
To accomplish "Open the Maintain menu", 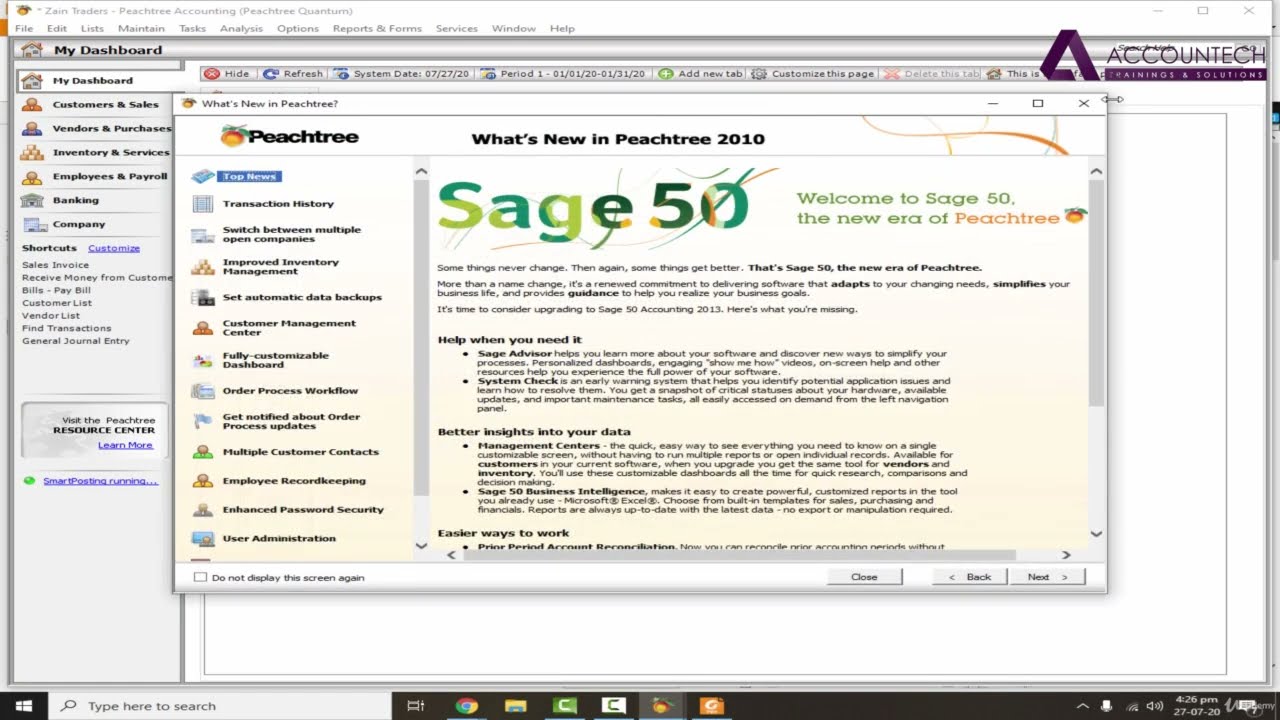I will [x=141, y=28].
